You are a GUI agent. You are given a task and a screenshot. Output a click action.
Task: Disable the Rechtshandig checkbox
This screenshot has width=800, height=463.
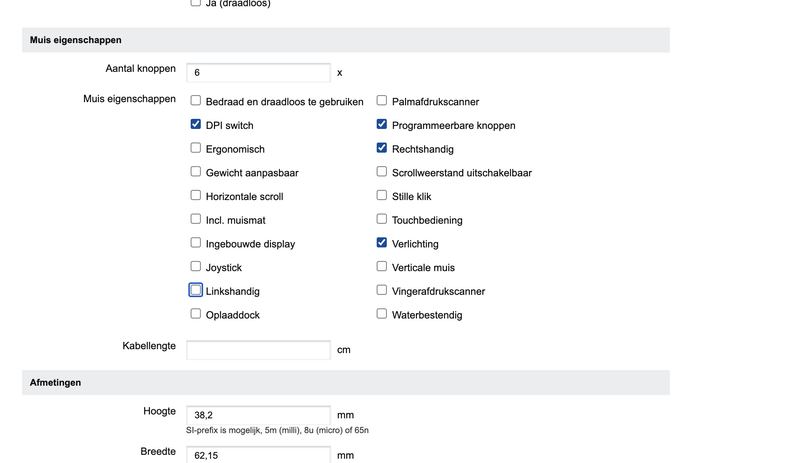point(382,148)
